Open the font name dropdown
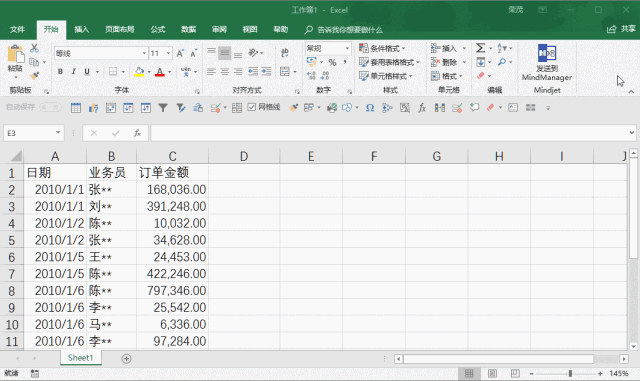 coord(144,53)
